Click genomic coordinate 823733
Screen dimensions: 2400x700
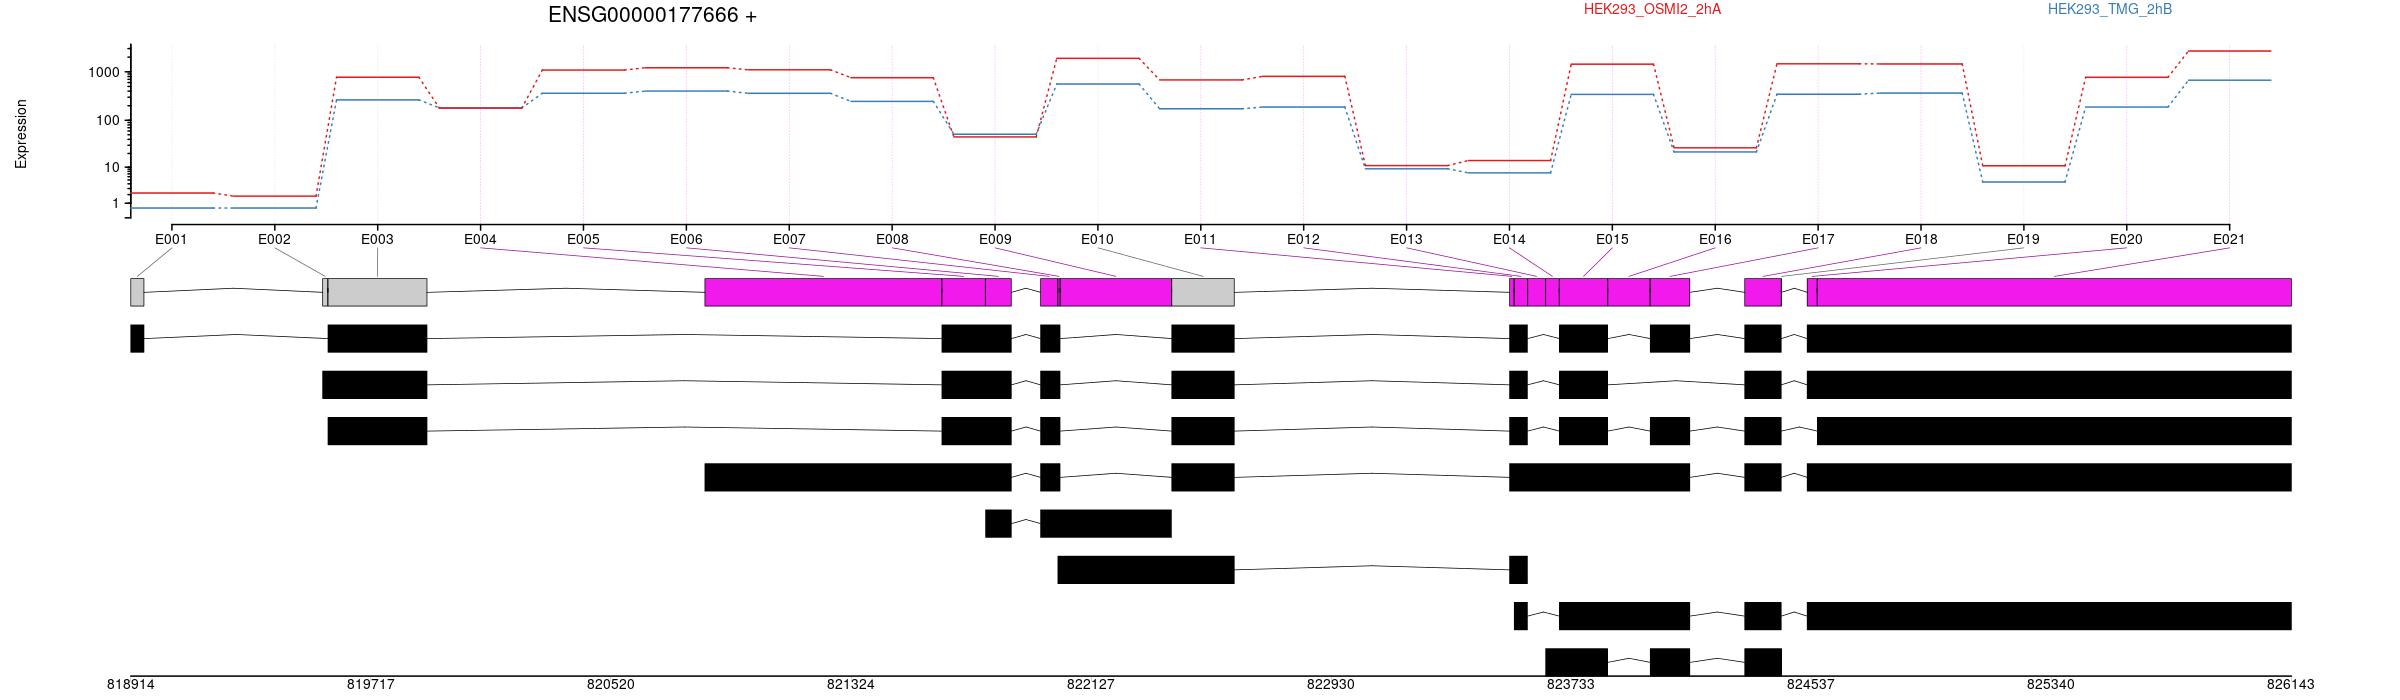coord(1570,685)
